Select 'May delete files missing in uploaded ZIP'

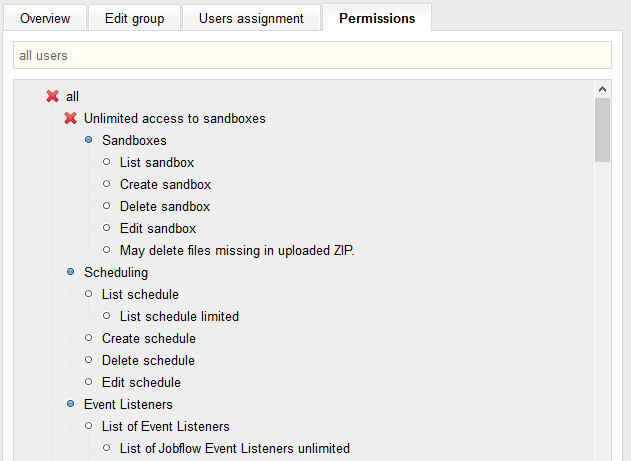tap(237, 250)
